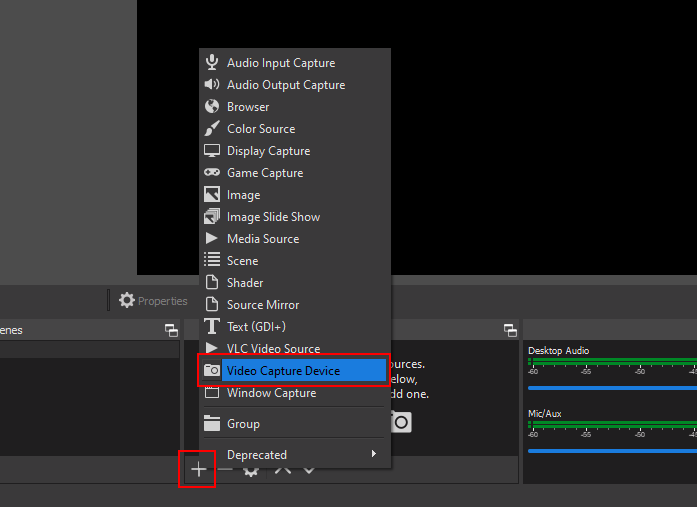Select Window Capture source
Screen dimensions: 697x507
[295, 393]
